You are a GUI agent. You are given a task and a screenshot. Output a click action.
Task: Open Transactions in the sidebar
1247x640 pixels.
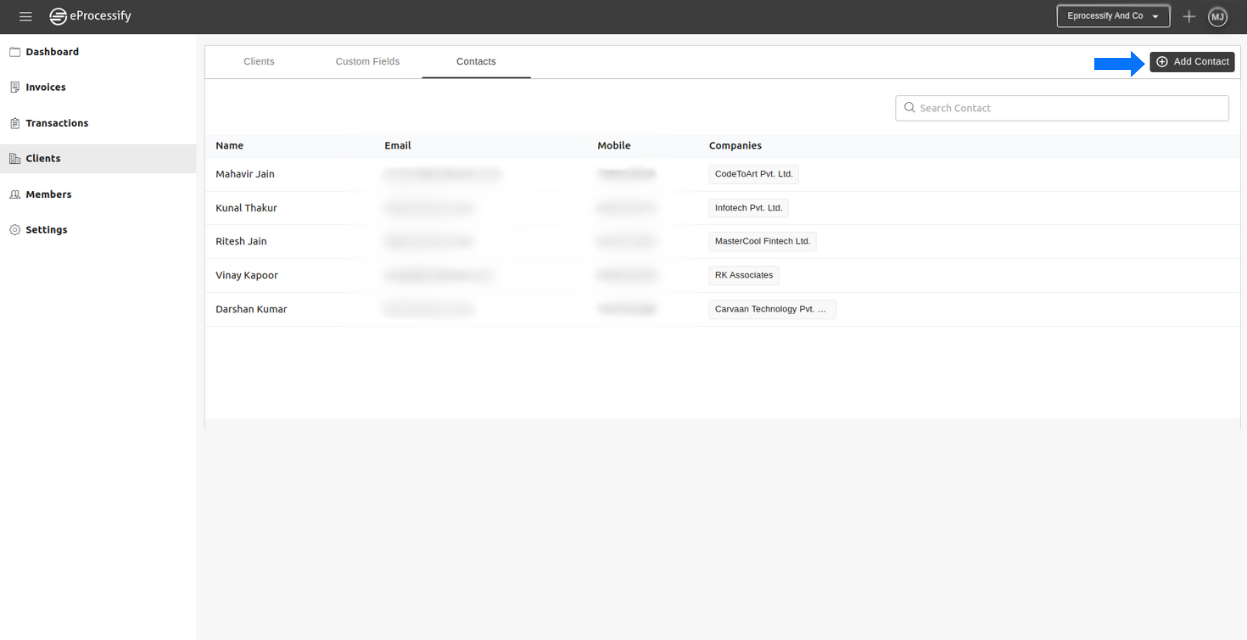click(56, 123)
